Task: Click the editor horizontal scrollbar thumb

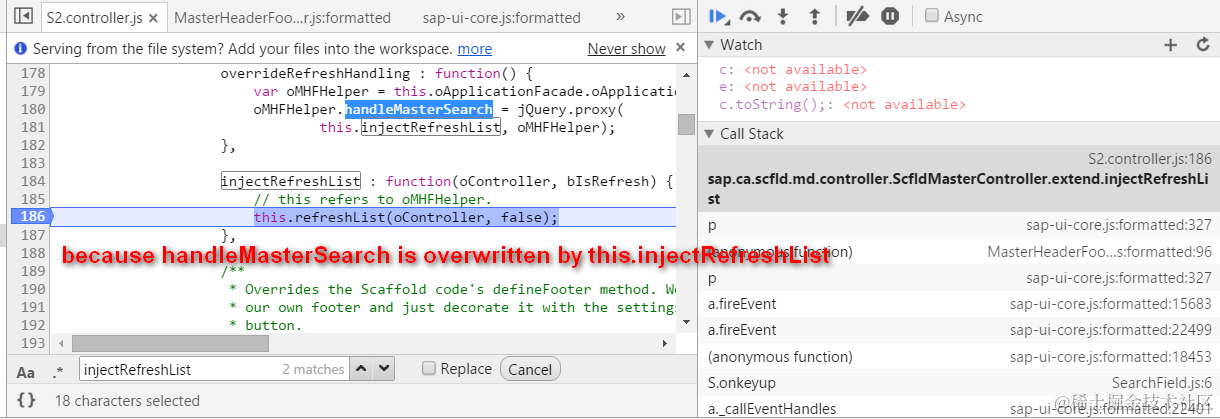Action: (x=170, y=343)
